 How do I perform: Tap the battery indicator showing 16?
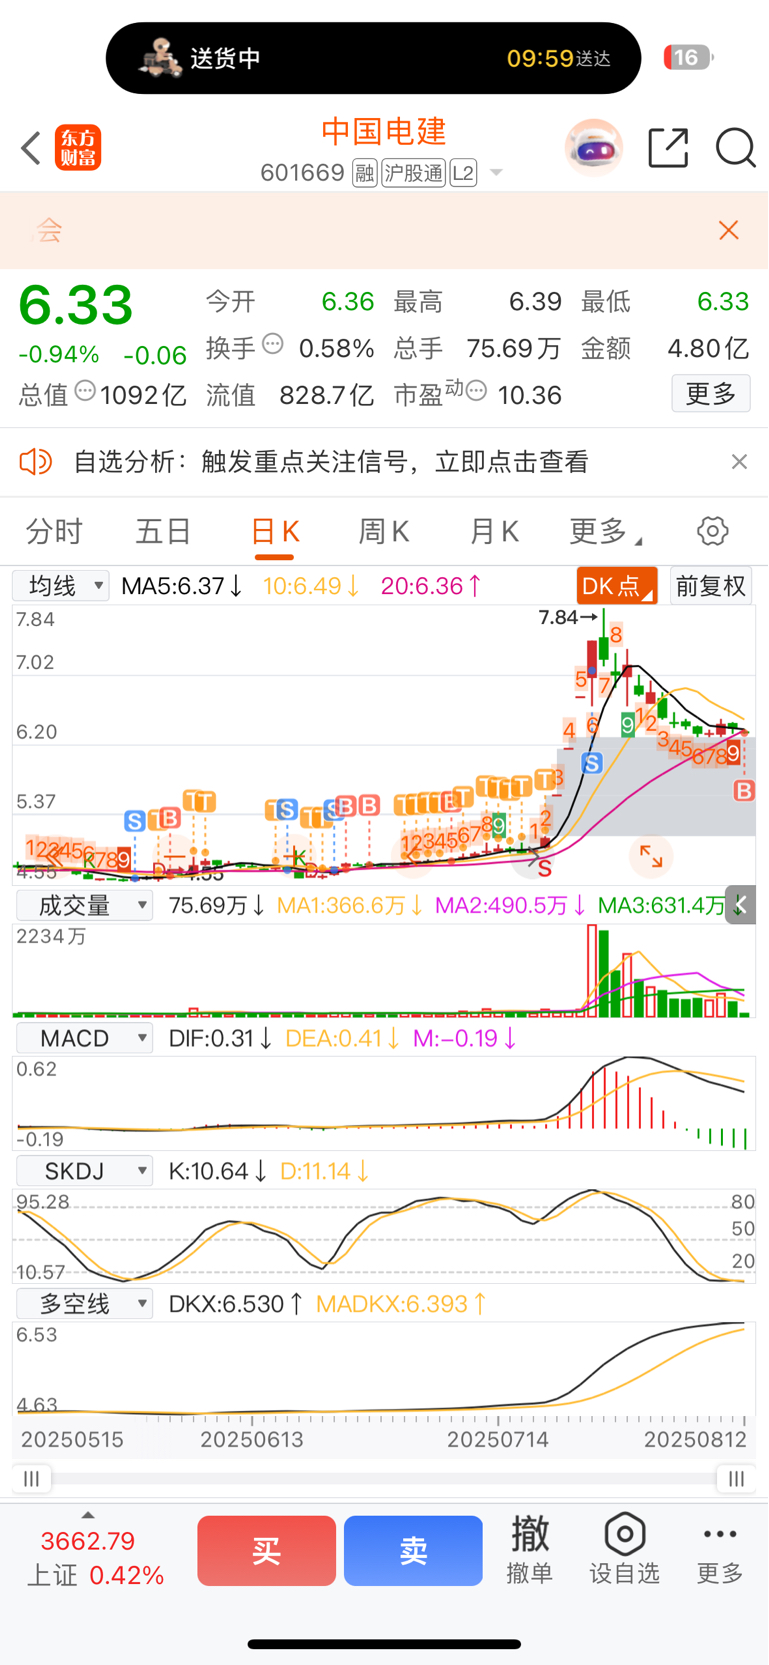(688, 58)
